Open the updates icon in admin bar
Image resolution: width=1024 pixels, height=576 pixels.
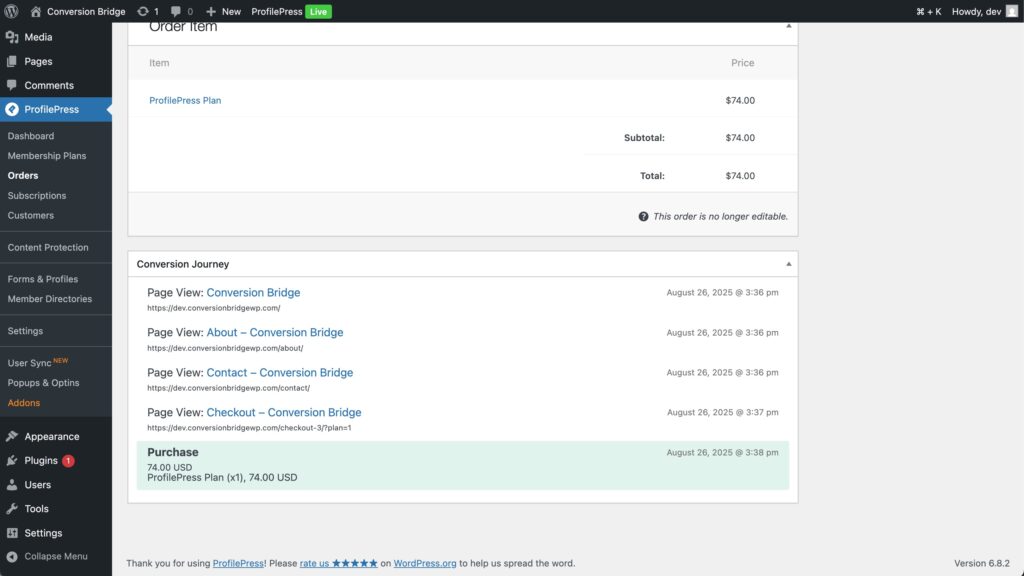pyautogui.click(x=143, y=11)
